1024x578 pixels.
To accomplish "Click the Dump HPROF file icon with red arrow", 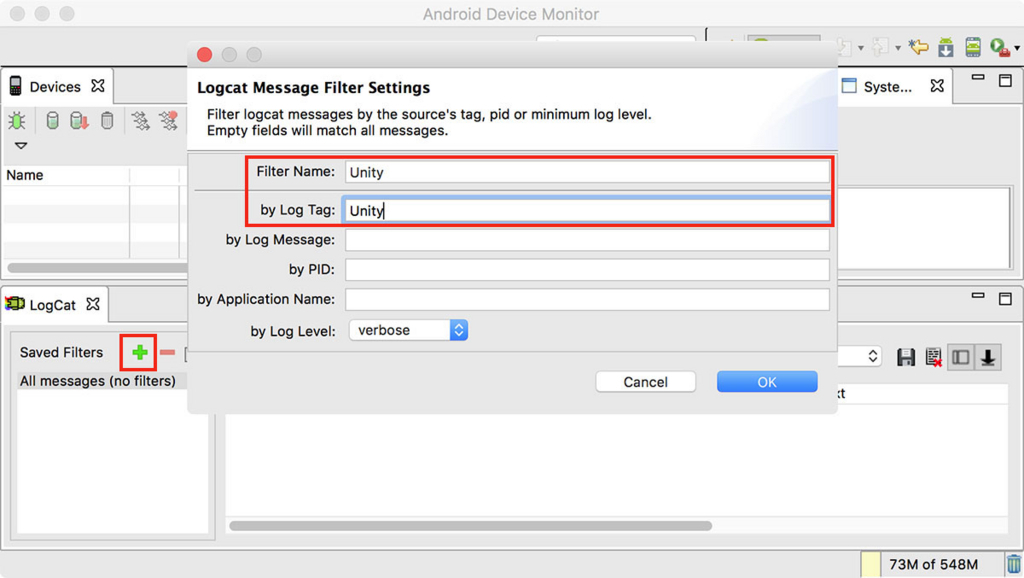I will [x=79, y=120].
